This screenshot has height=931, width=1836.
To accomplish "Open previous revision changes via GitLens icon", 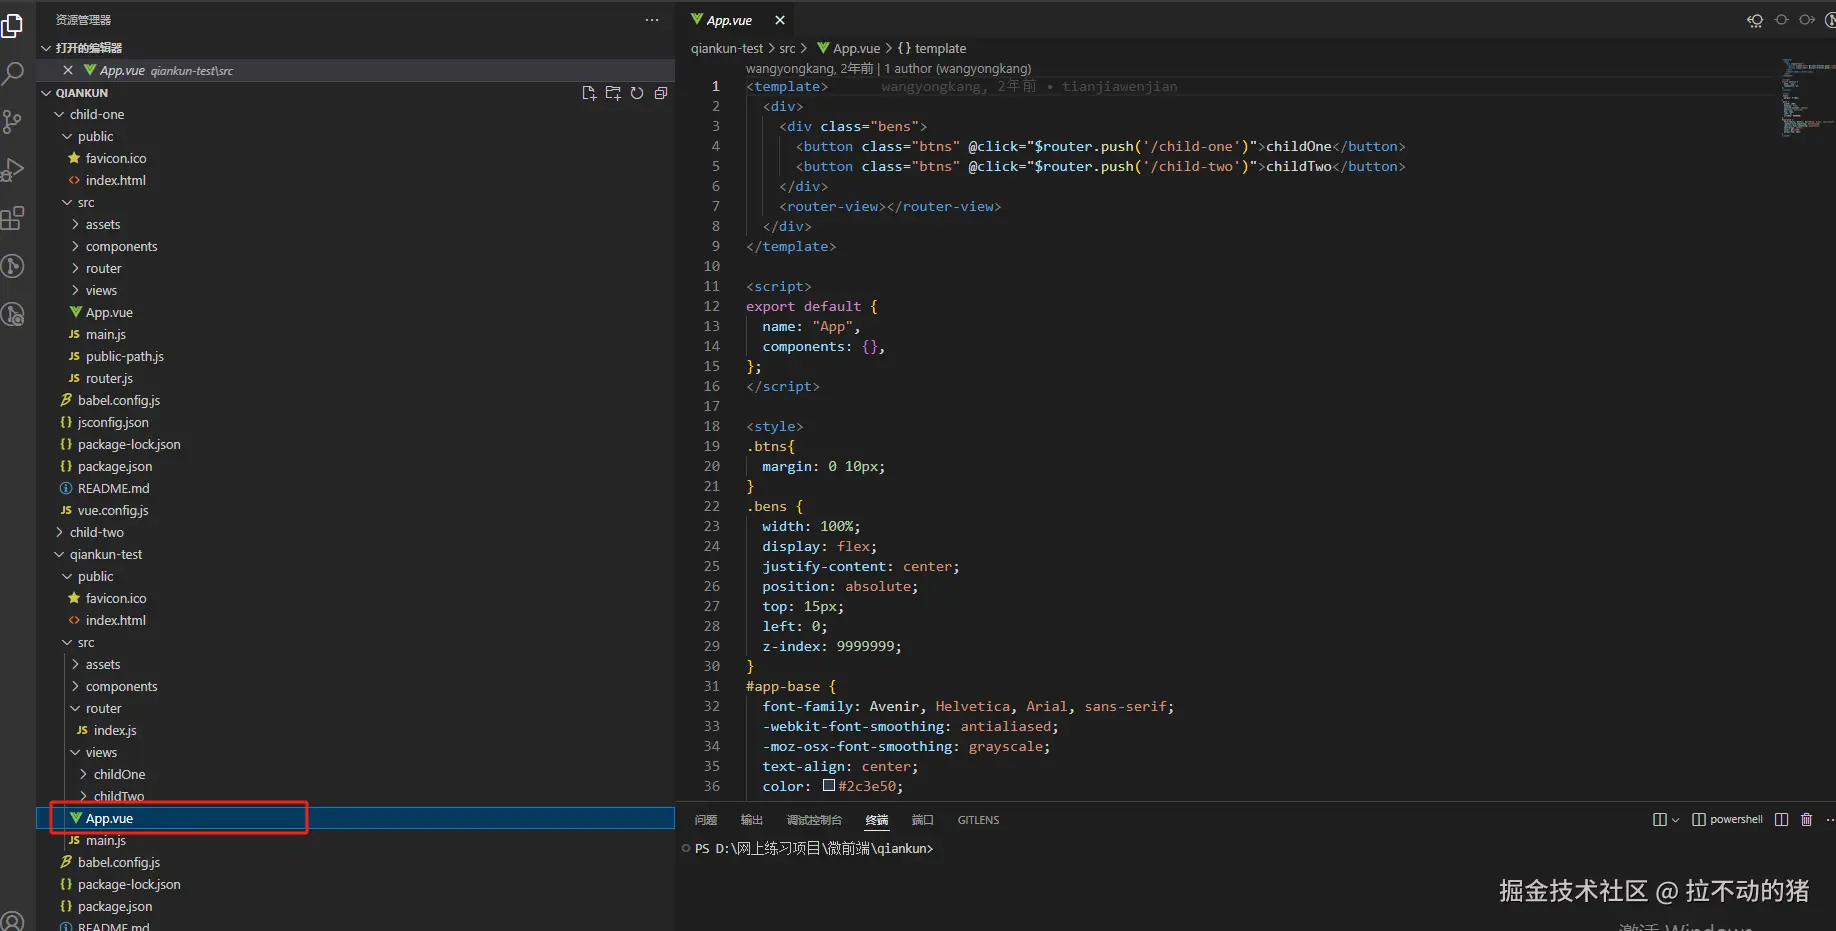I will tap(1755, 20).
